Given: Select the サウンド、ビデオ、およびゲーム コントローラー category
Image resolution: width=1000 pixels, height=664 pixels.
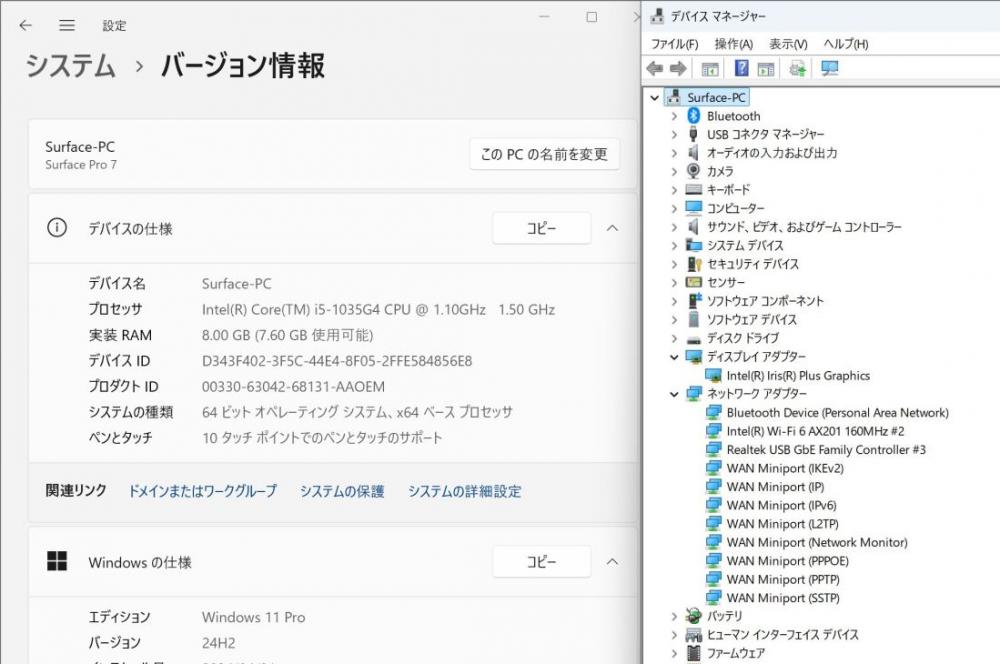Looking at the screenshot, I should pos(804,226).
